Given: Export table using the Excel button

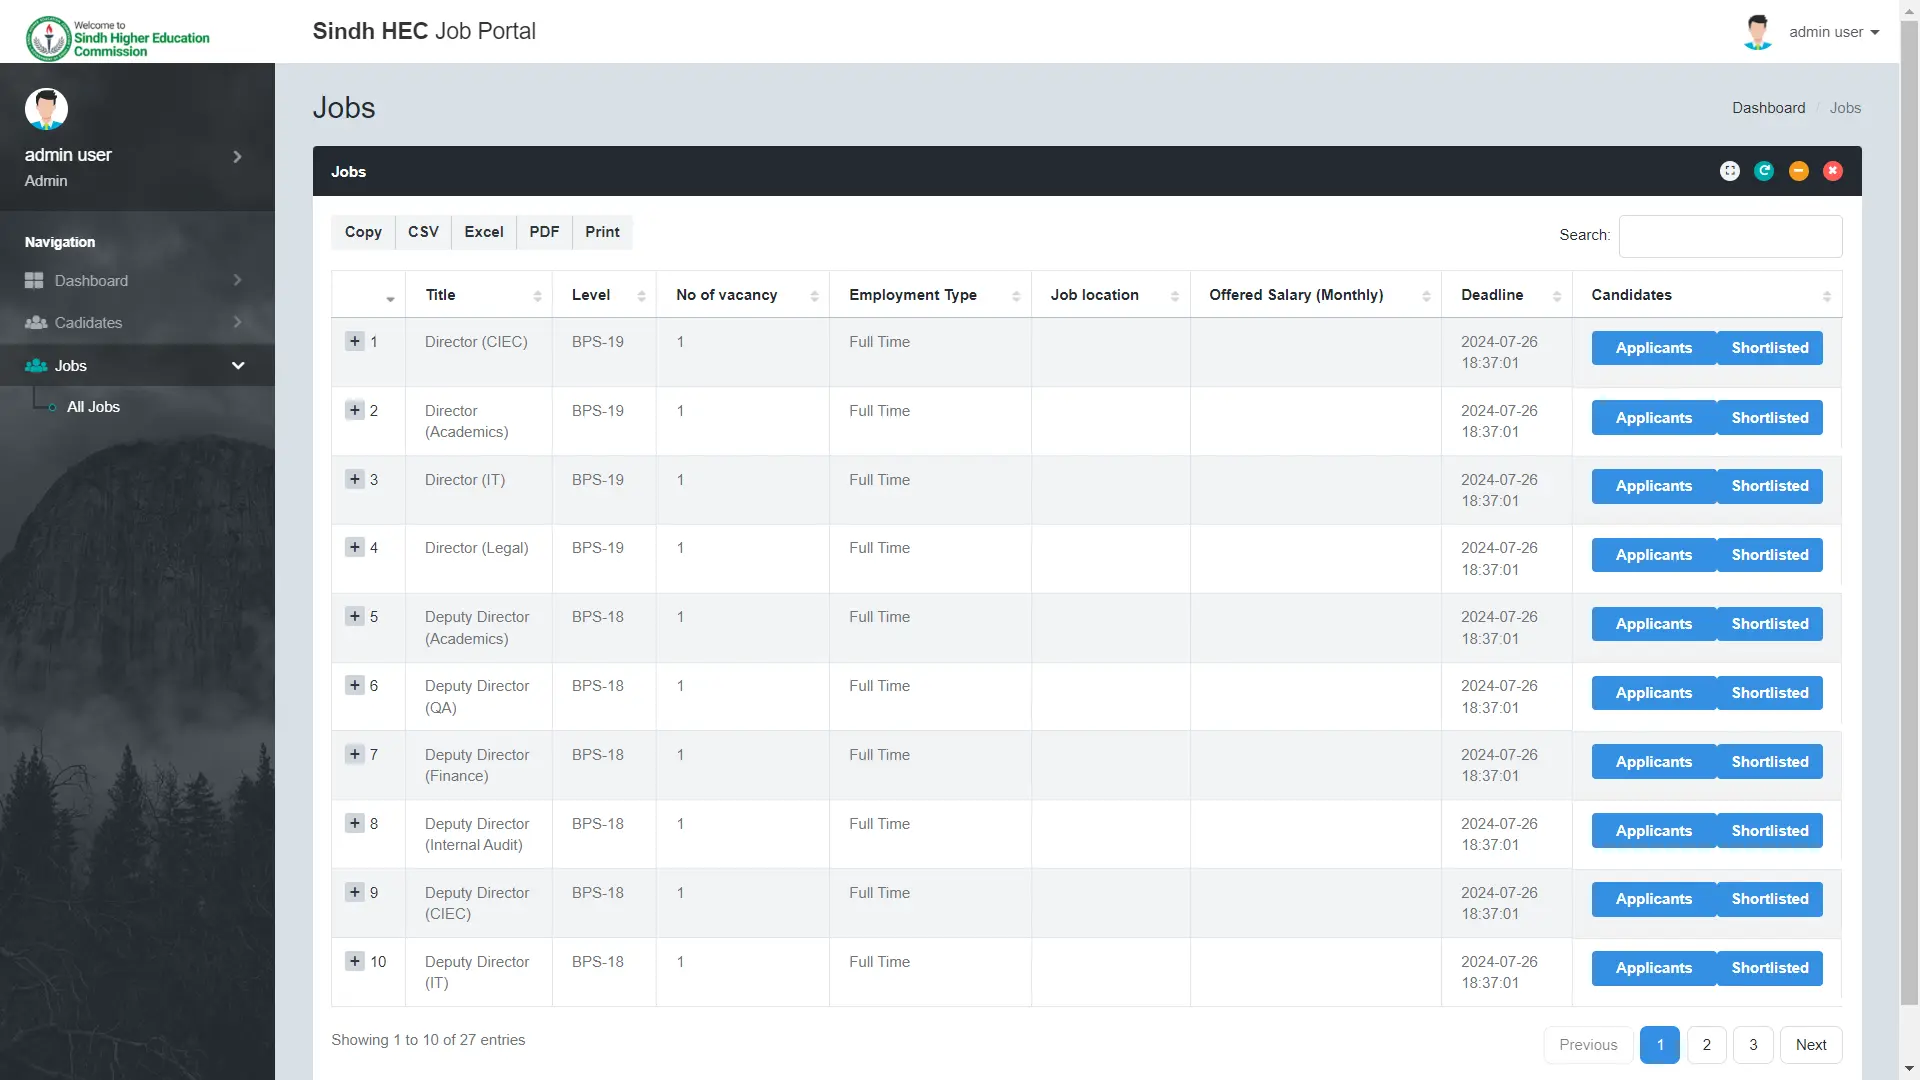Looking at the screenshot, I should click(x=483, y=232).
